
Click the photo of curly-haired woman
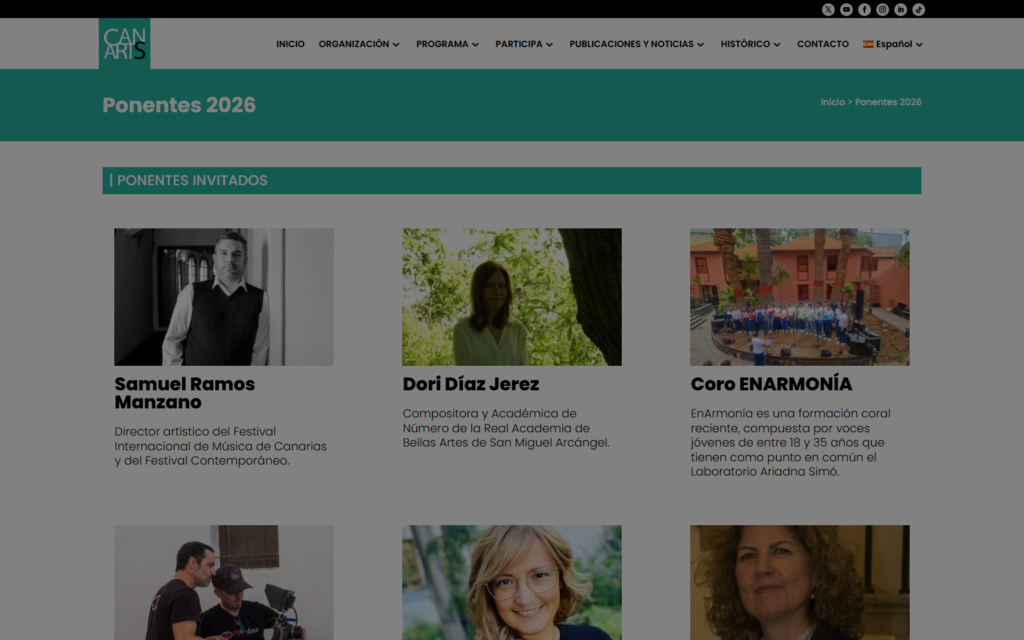tap(800, 583)
